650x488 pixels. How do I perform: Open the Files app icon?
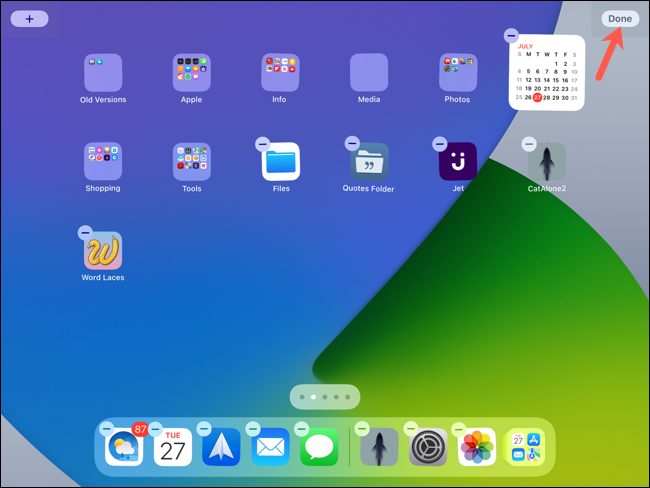pyautogui.click(x=281, y=162)
